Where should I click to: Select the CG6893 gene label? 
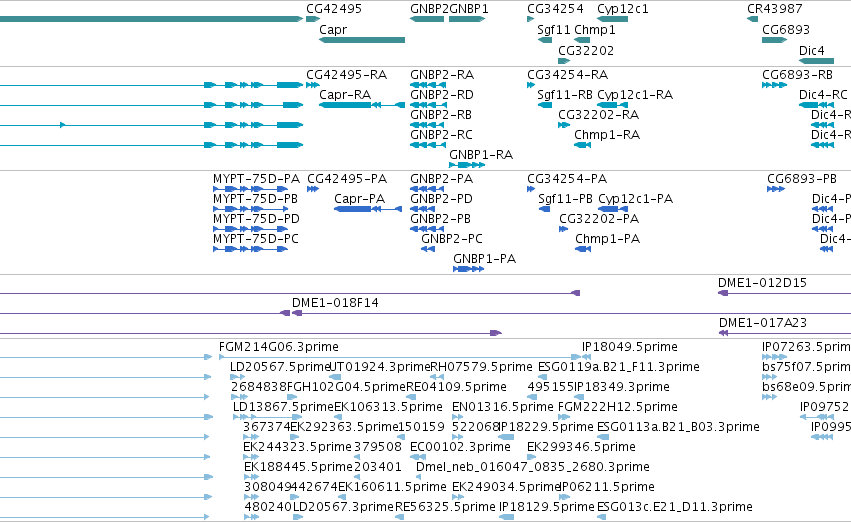[786, 29]
